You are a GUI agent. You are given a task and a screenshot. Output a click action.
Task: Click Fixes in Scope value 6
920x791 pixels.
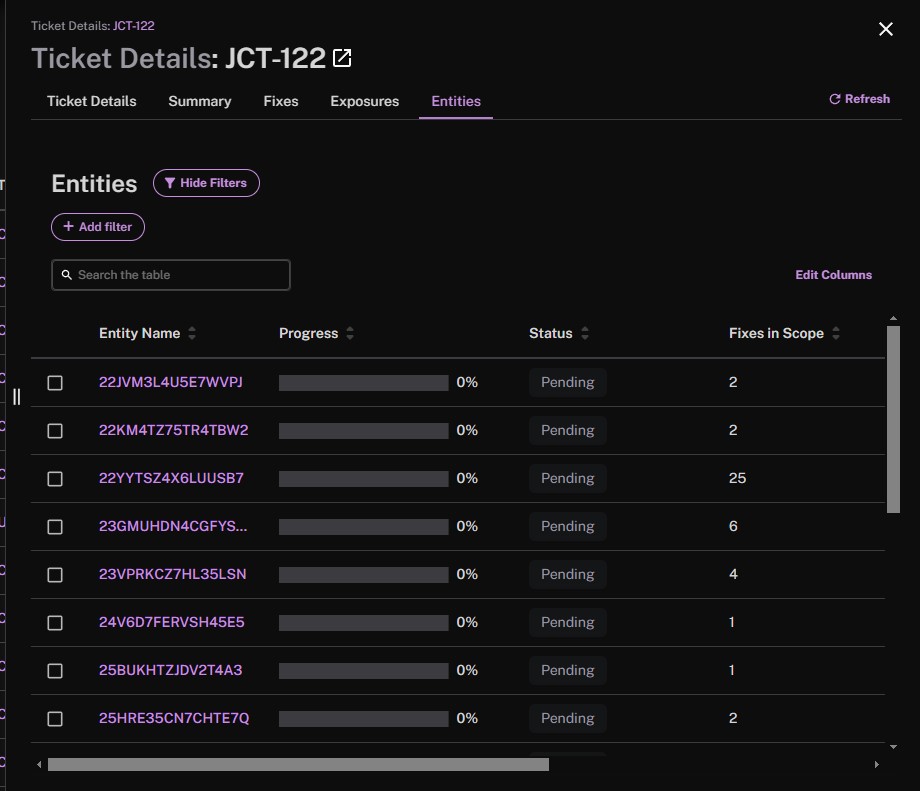coord(733,526)
